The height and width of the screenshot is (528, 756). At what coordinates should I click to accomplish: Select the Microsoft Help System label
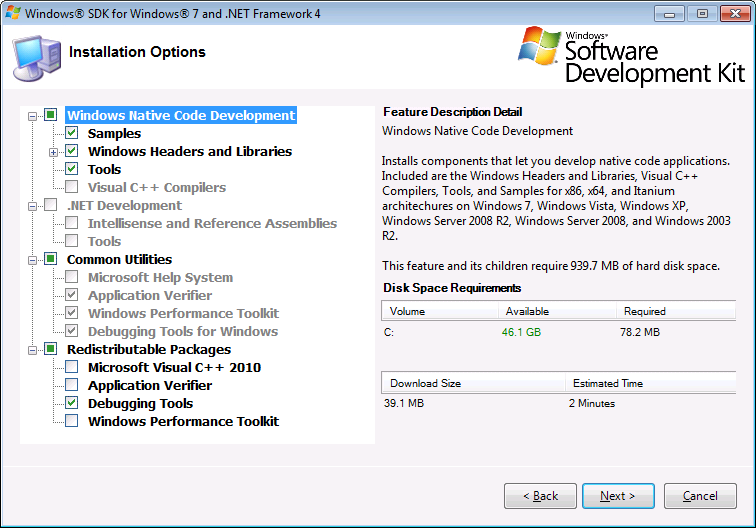161,277
